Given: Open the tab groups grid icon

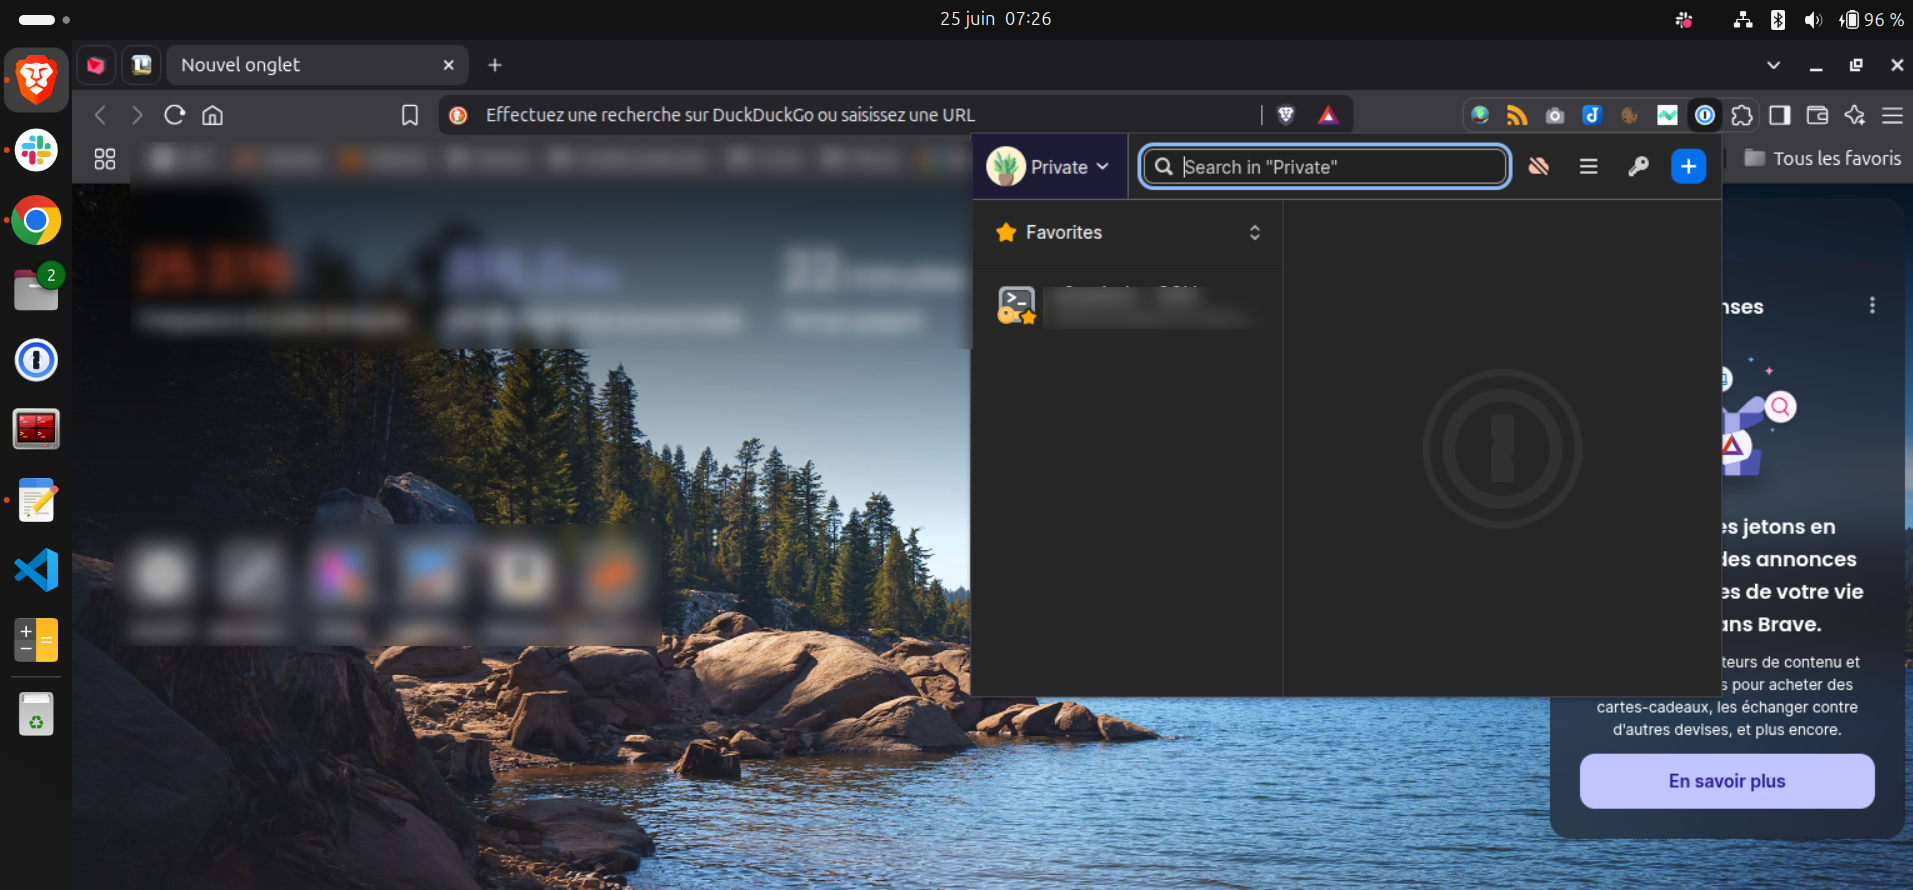Looking at the screenshot, I should click(x=105, y=159).
